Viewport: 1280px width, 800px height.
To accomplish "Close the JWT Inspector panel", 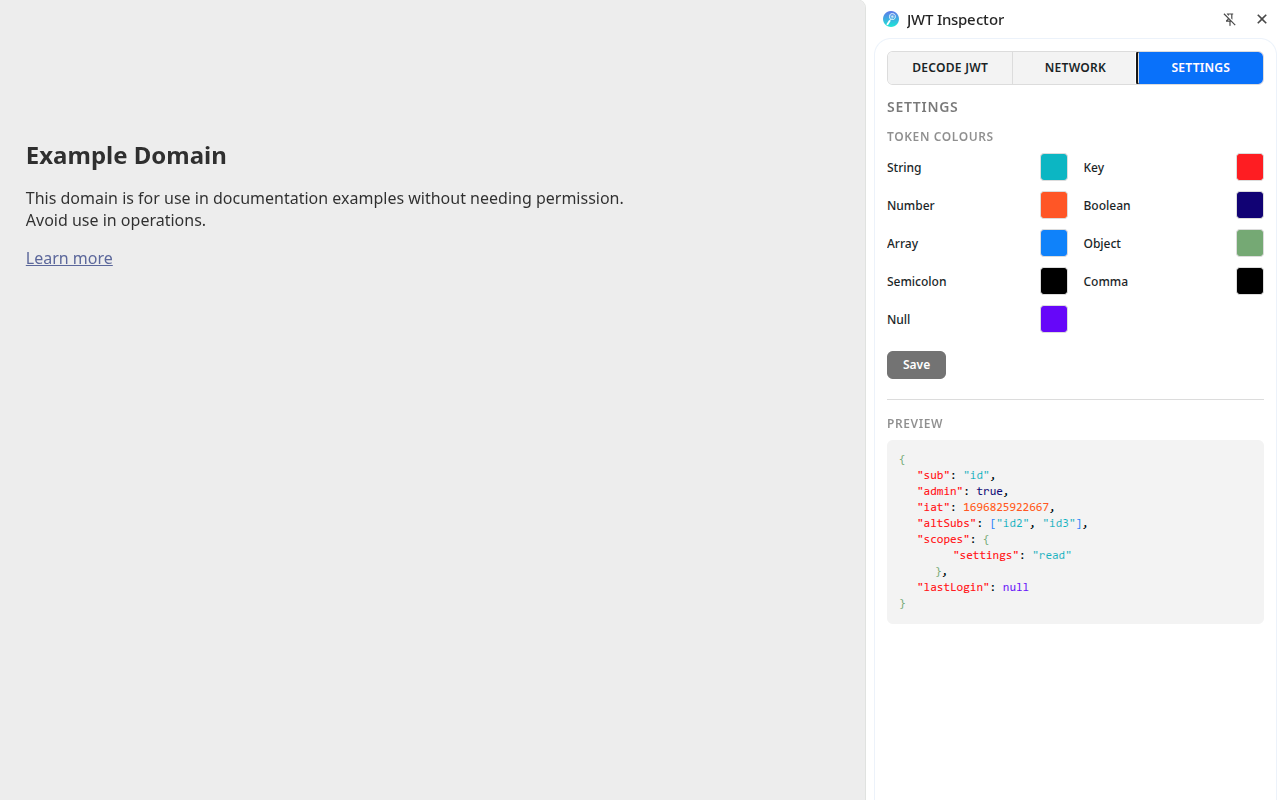I will click(x=1262, y=19).
